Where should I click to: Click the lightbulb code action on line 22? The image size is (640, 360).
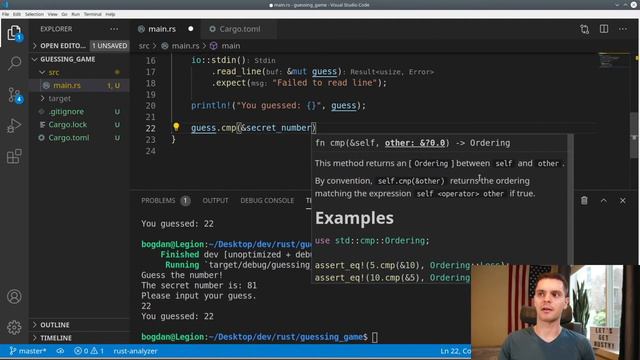tap(176, 127)
